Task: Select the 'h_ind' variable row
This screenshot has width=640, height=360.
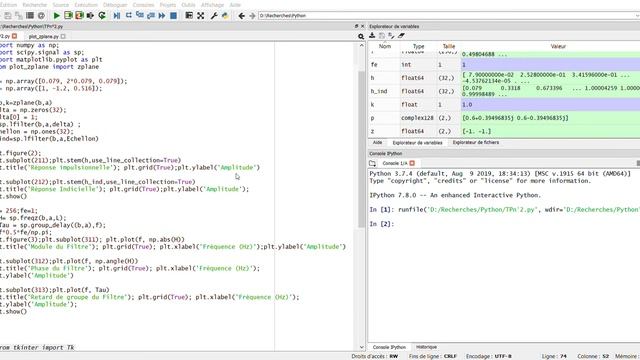Action: click(x=504, y=91)
